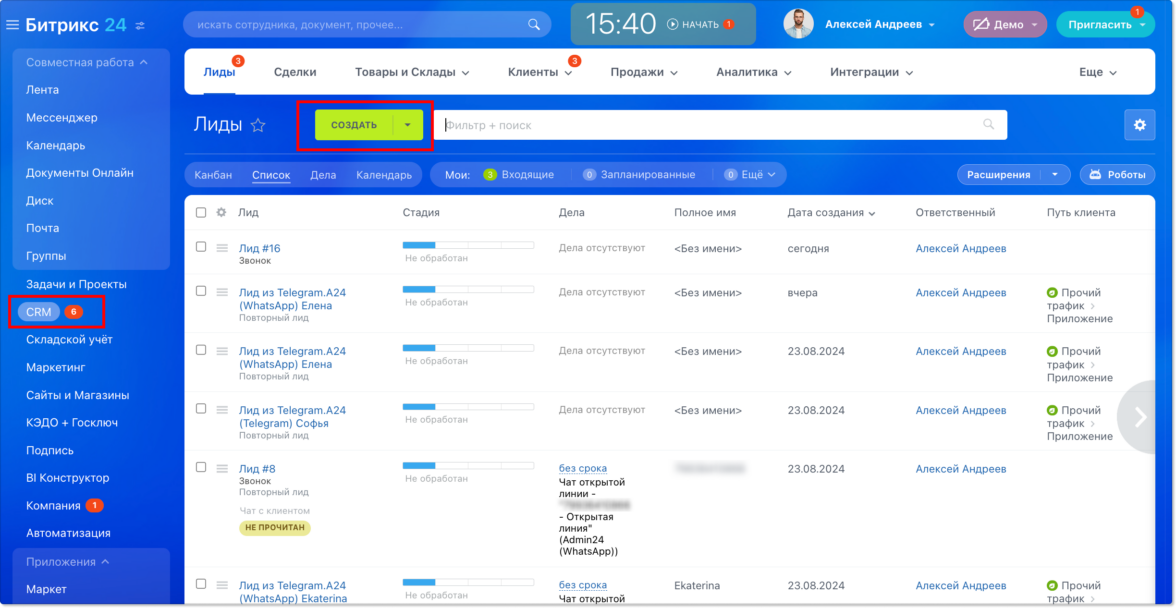
Task: Click the magnifier icon in the top search bar
Action: [535, 24]
